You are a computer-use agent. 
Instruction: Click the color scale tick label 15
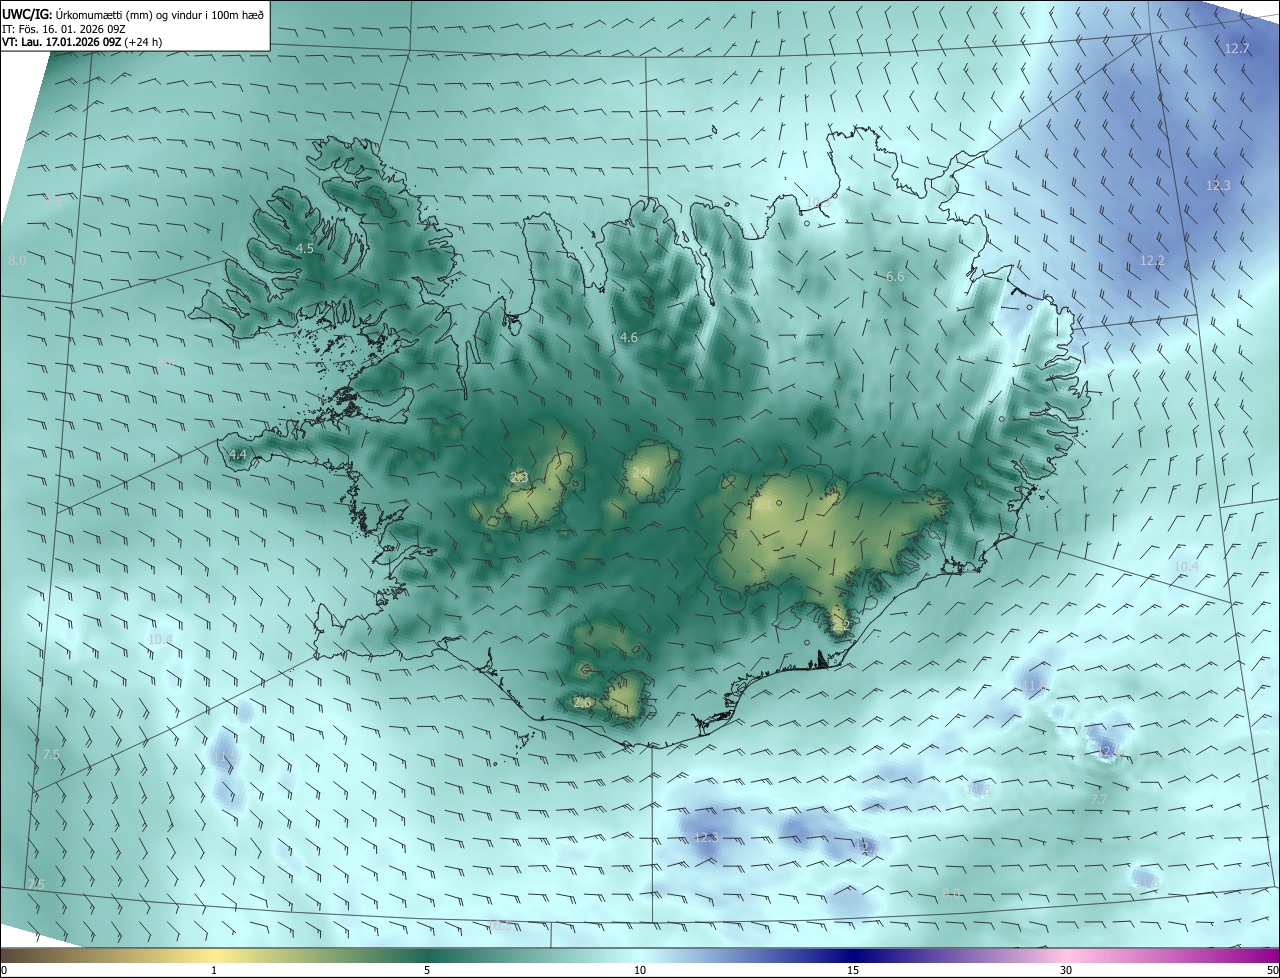[853, 970]
